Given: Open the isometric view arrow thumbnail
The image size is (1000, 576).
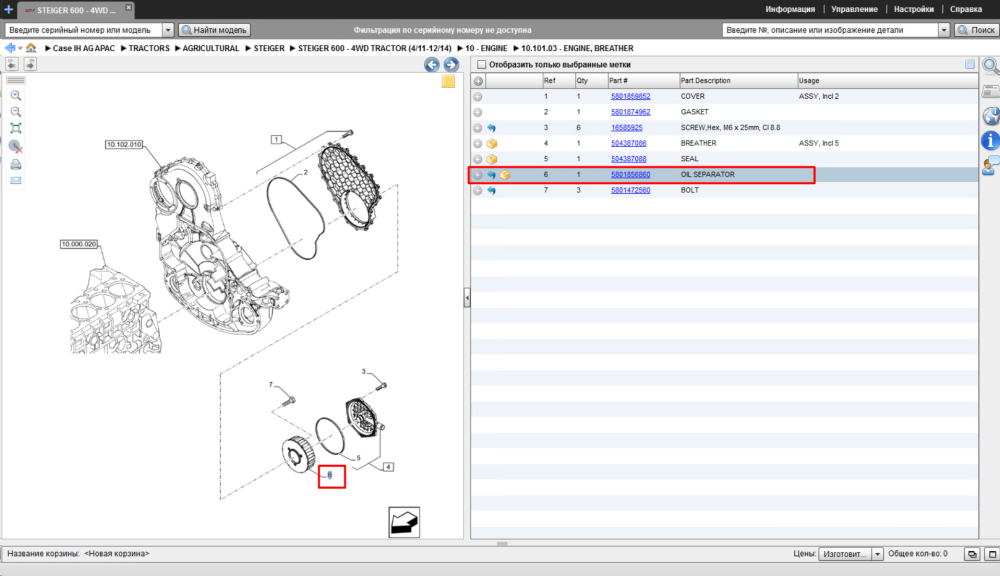Looking at the screenshot, I should [x=404, y=522].
